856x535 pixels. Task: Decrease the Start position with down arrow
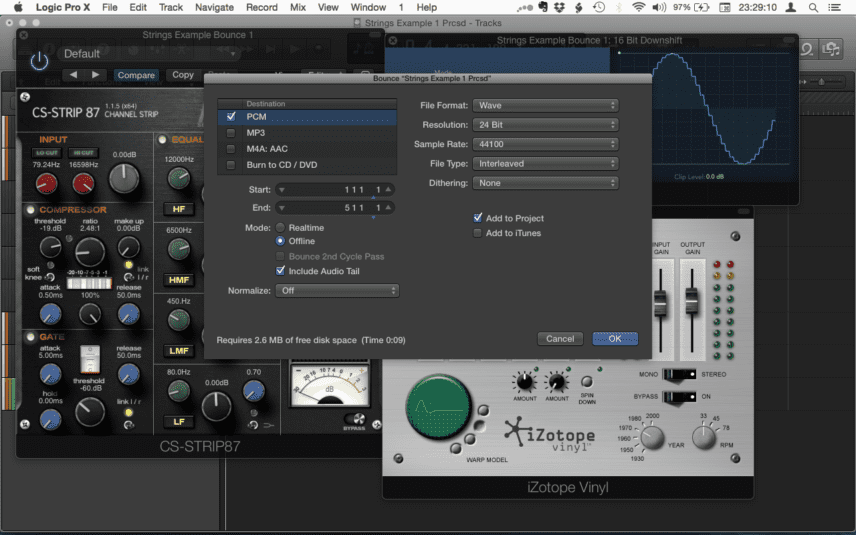point(282,190)
